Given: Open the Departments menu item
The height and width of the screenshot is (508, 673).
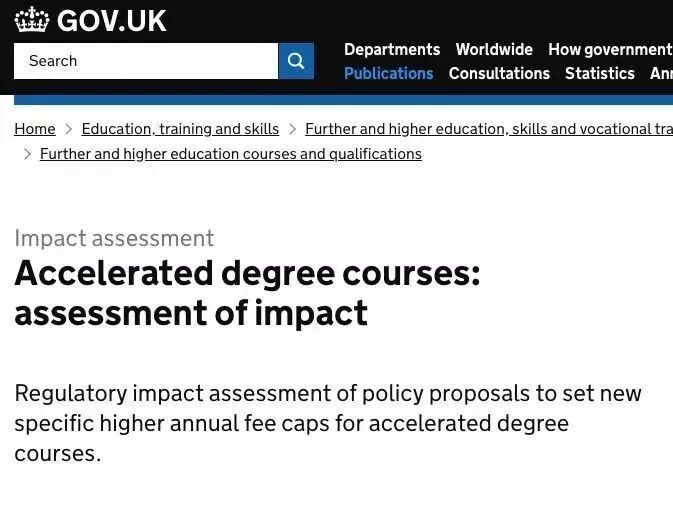Looking at the screenshot, I should click(x=392, y=49).
